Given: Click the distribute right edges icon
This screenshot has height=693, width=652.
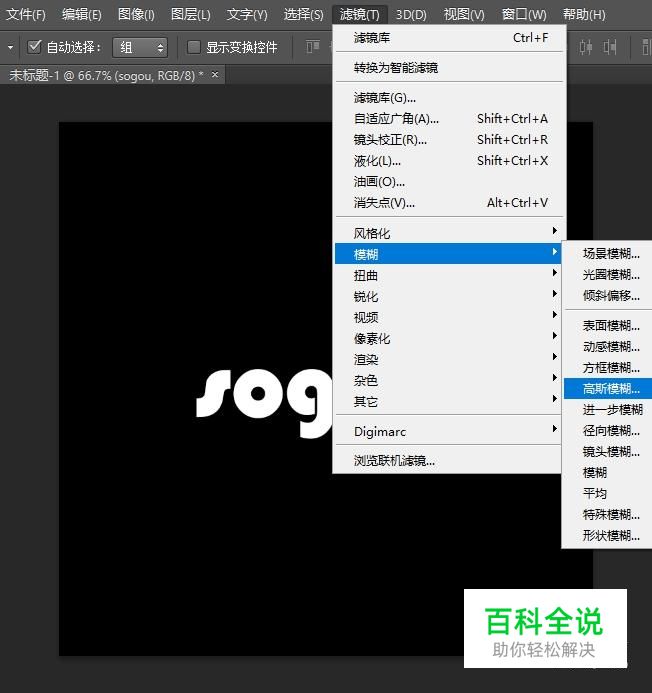Looking at the screenshot, I should click(x=610, y=46).
